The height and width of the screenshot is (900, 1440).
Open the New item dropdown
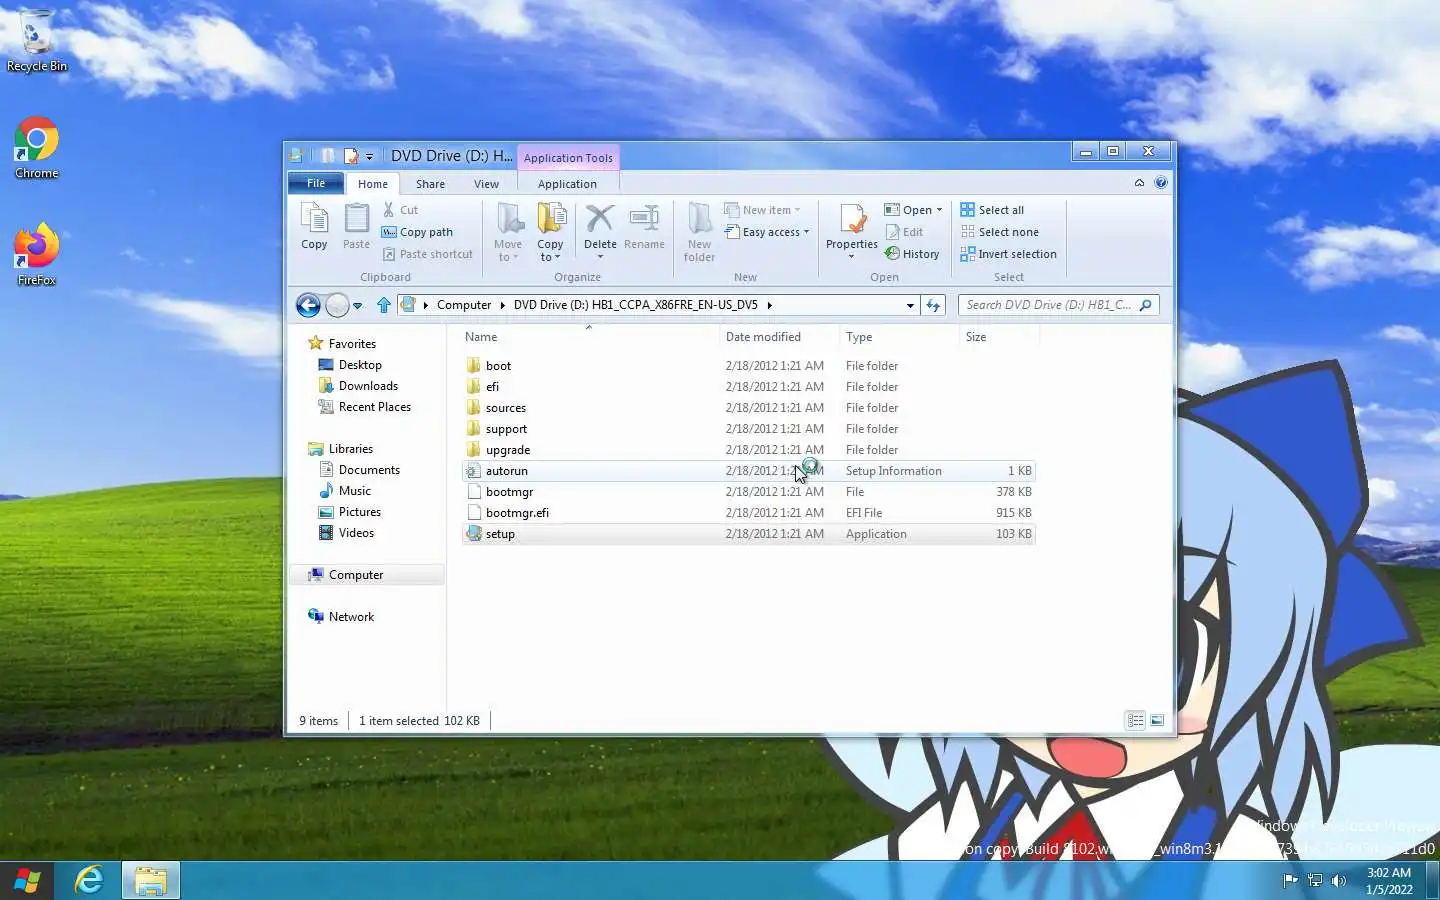click(x=762, y=210)
